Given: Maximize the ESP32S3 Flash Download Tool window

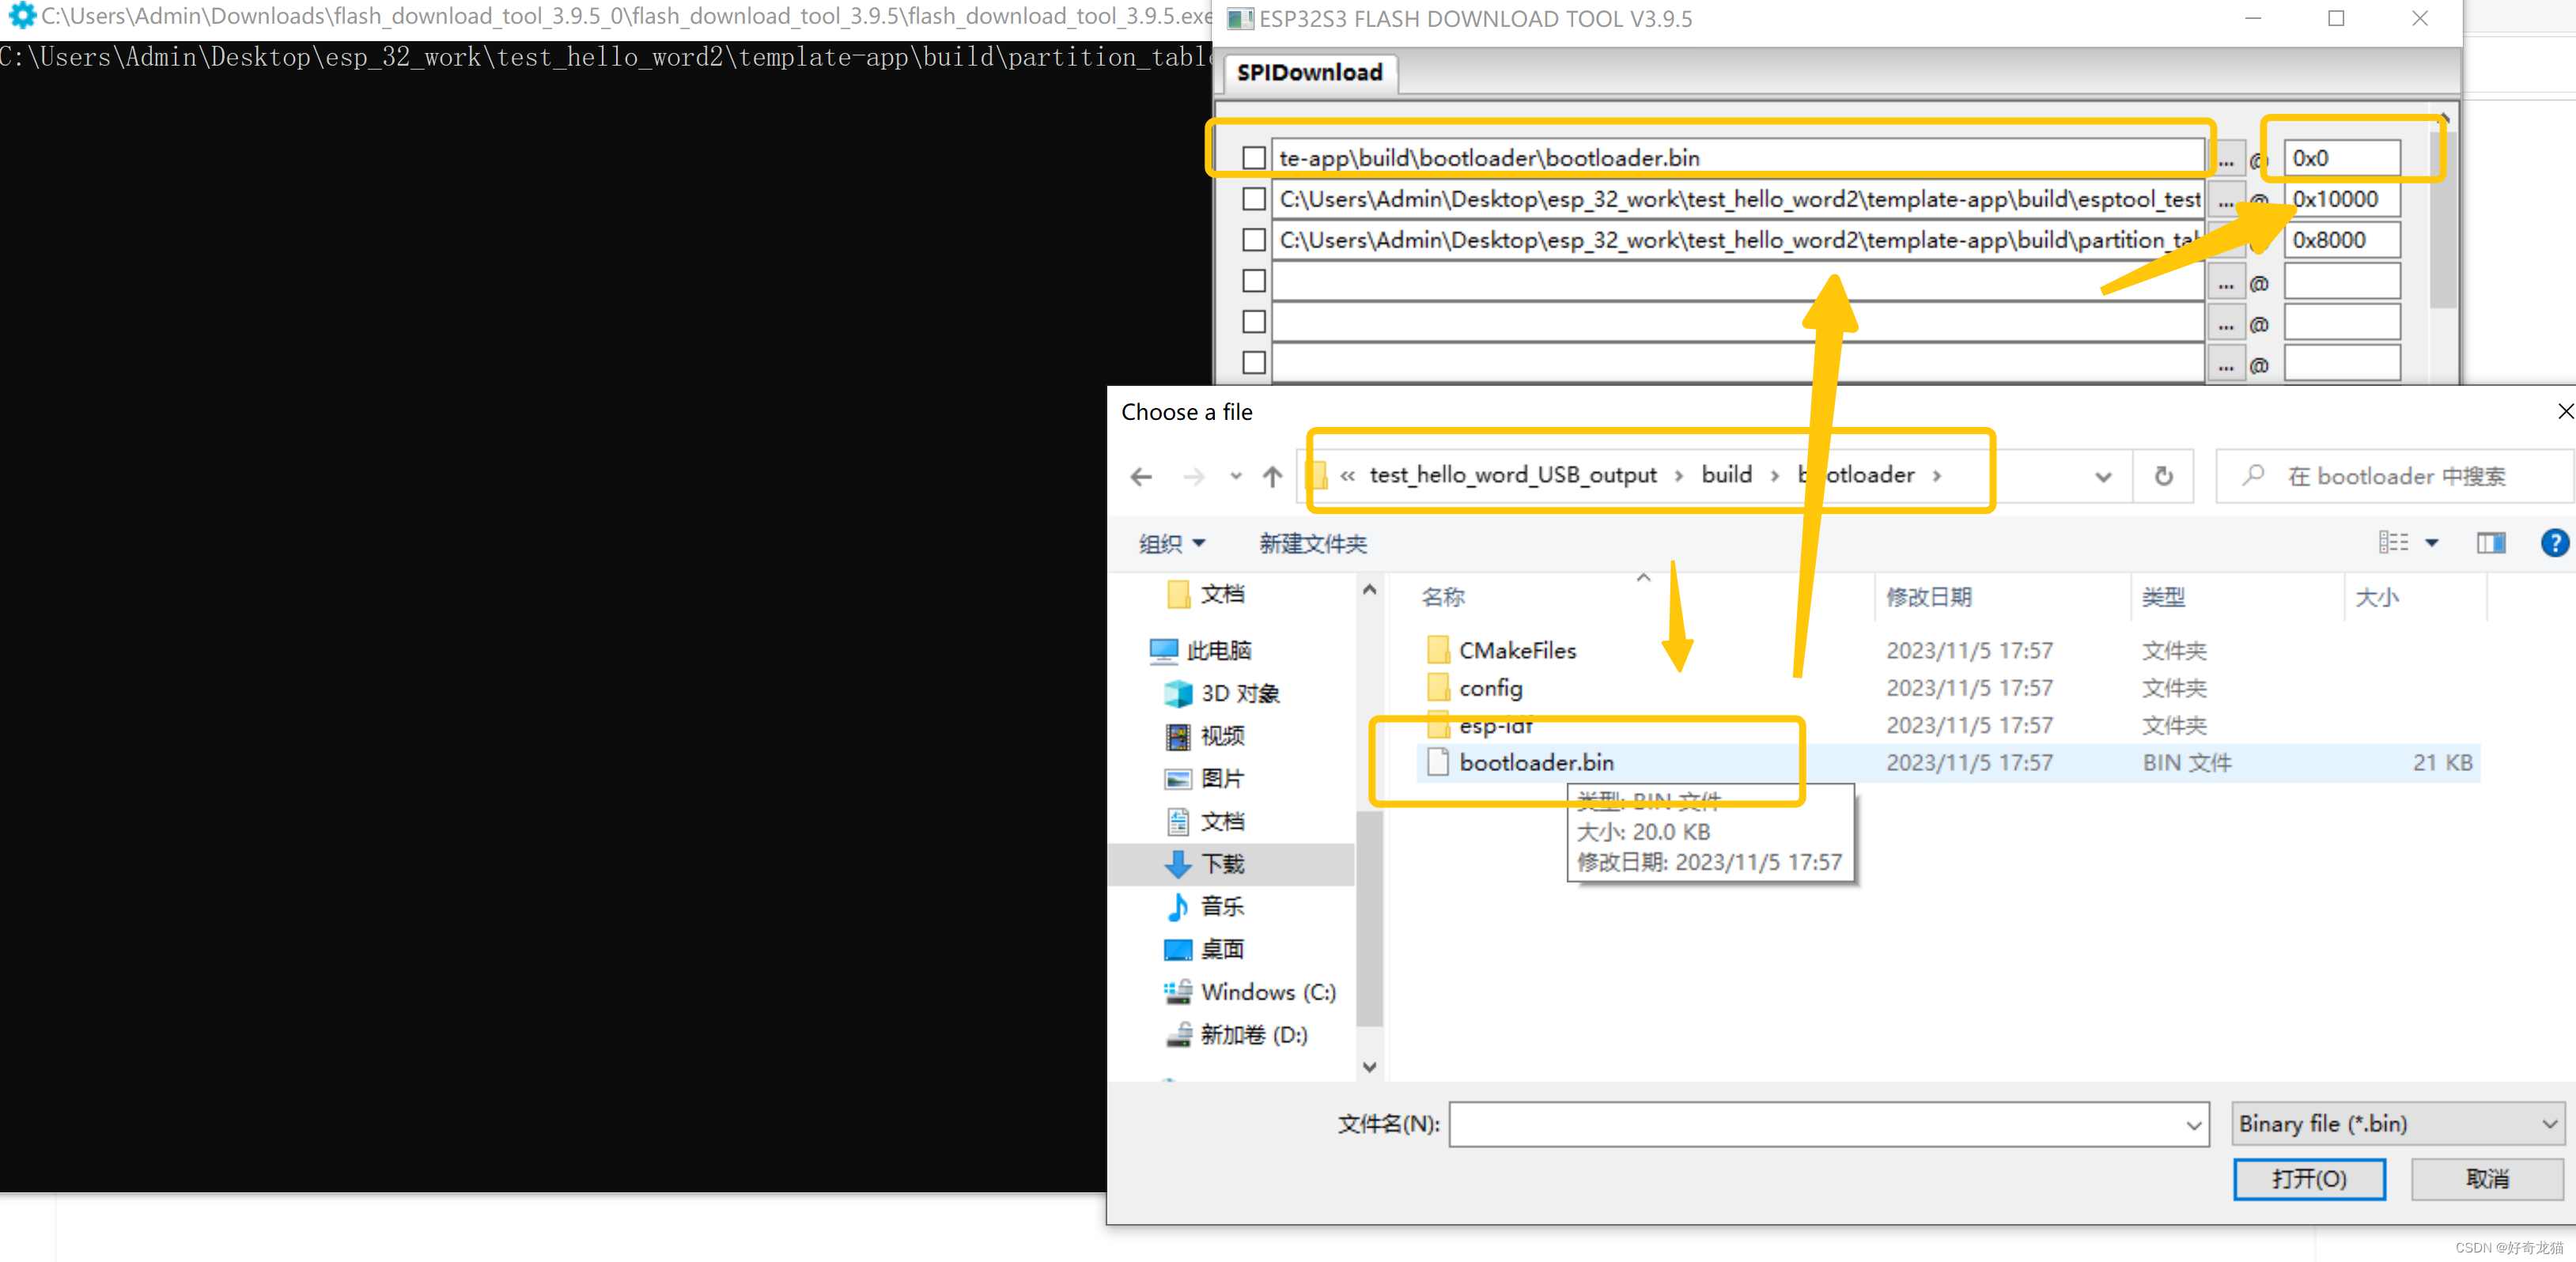Looking at the screenshot, I should pyautogui.click(x=2336, y=18).
